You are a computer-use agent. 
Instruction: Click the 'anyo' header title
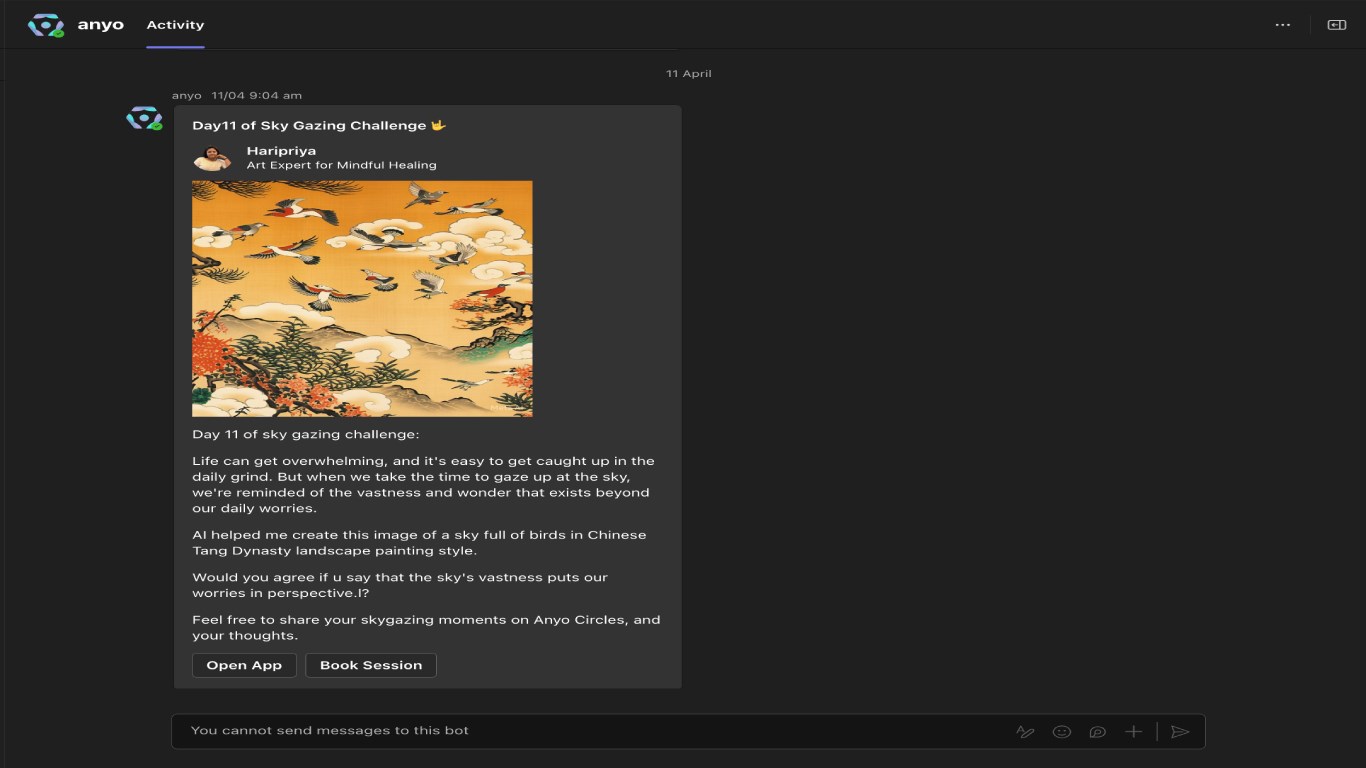pyautogui.click(x=101, y=25)
